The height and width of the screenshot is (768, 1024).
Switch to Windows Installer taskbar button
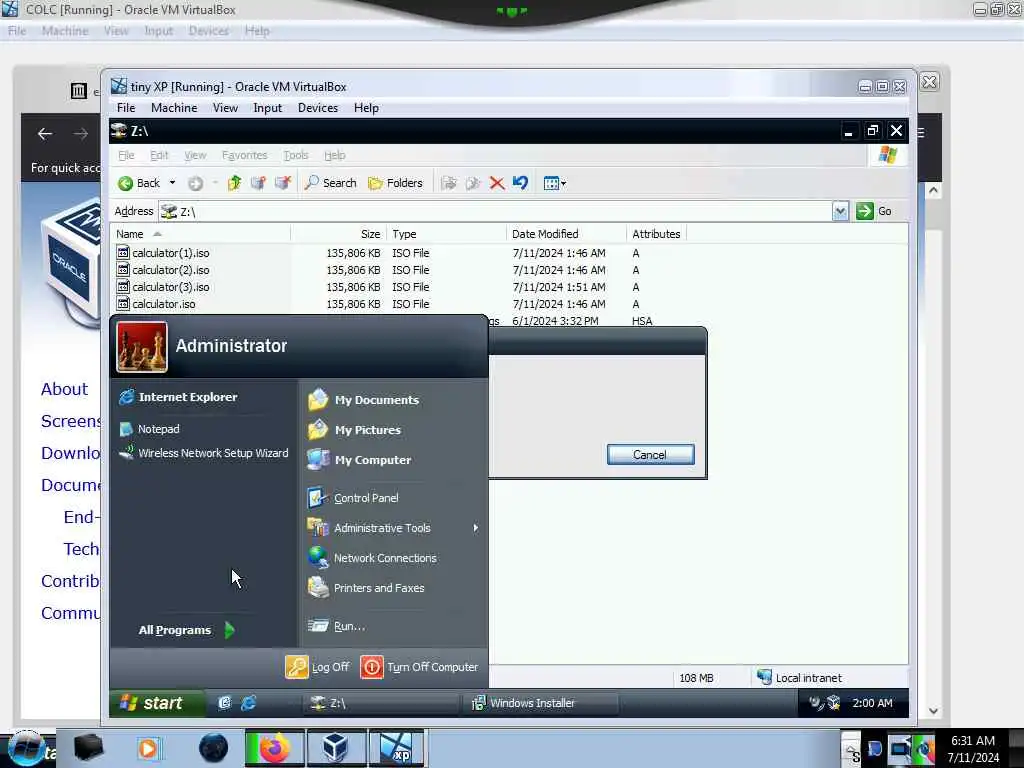541,703
